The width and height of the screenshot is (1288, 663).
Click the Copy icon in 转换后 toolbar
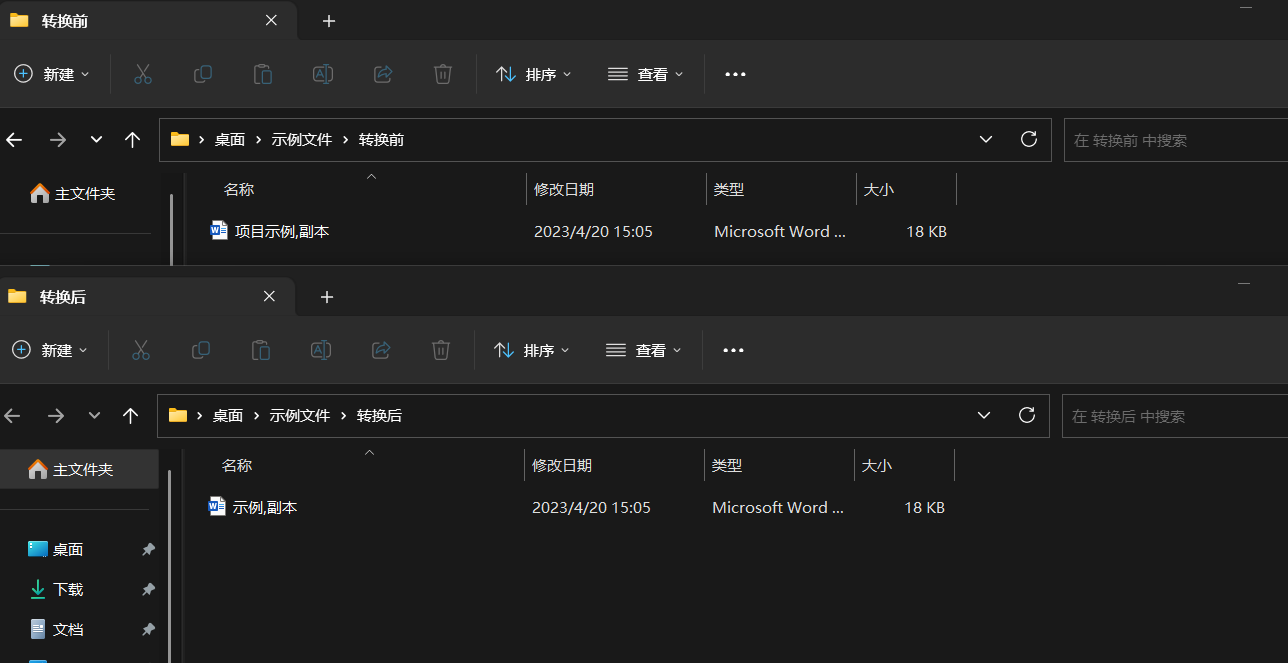pos(201,350)
